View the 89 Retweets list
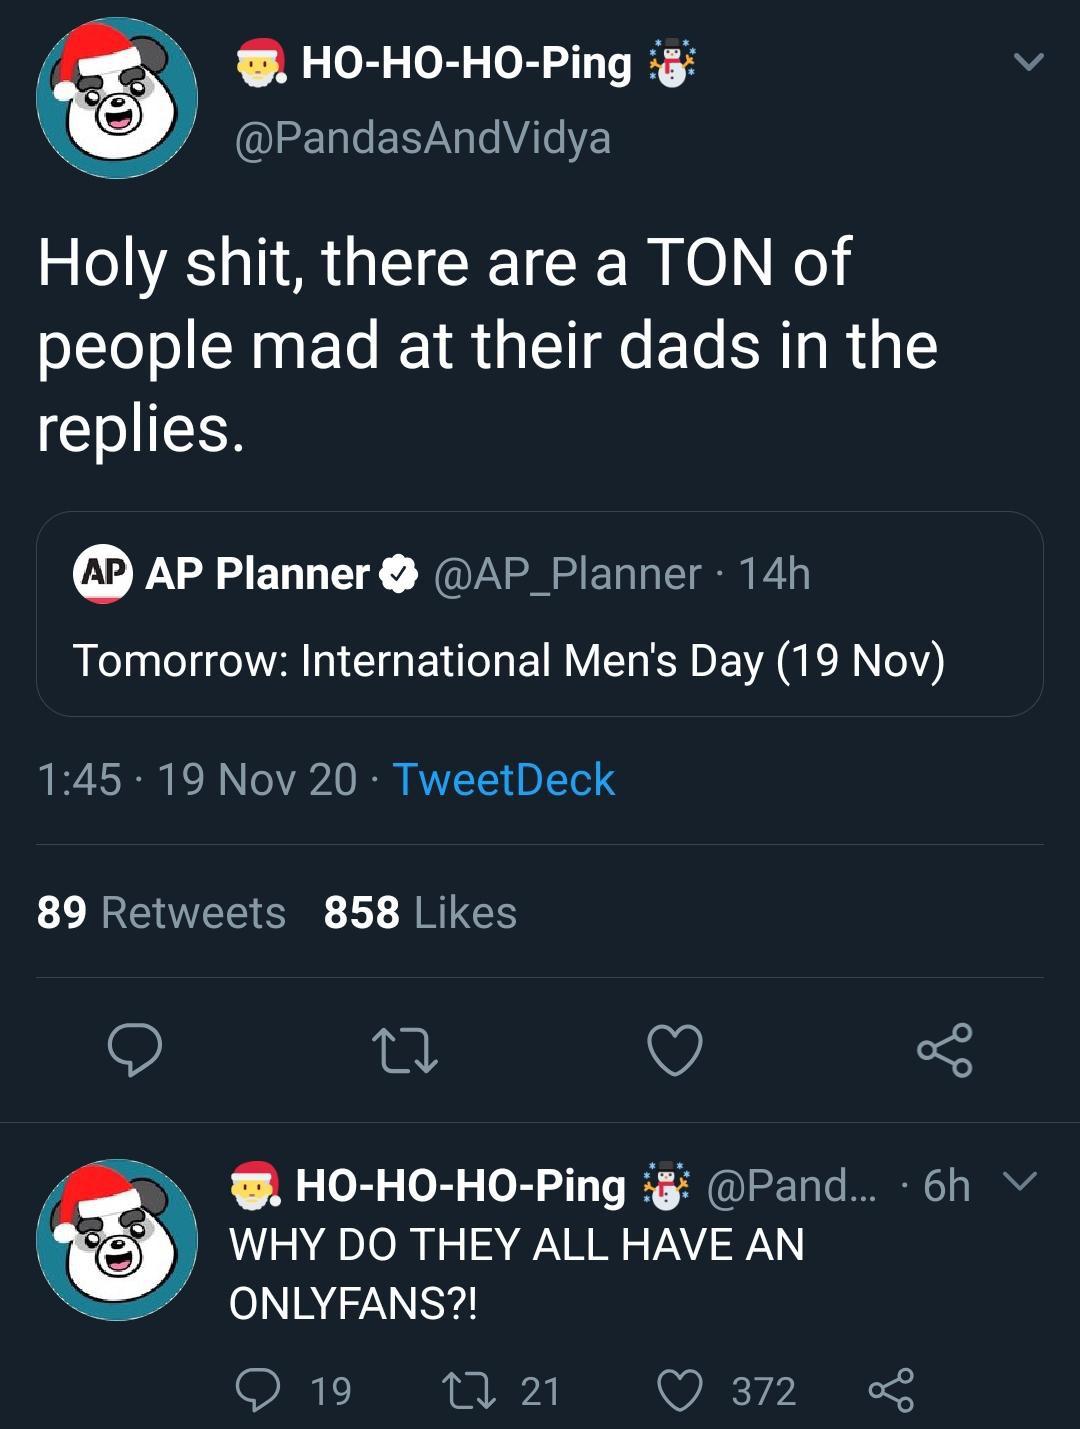Screen dimensions: 1080x1429 coord(161,912)
